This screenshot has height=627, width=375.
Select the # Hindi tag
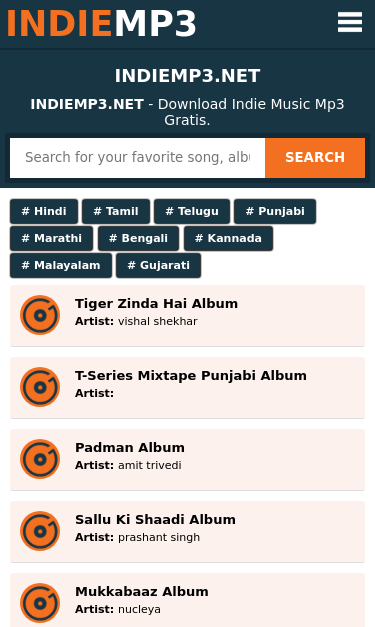point(44,211)
